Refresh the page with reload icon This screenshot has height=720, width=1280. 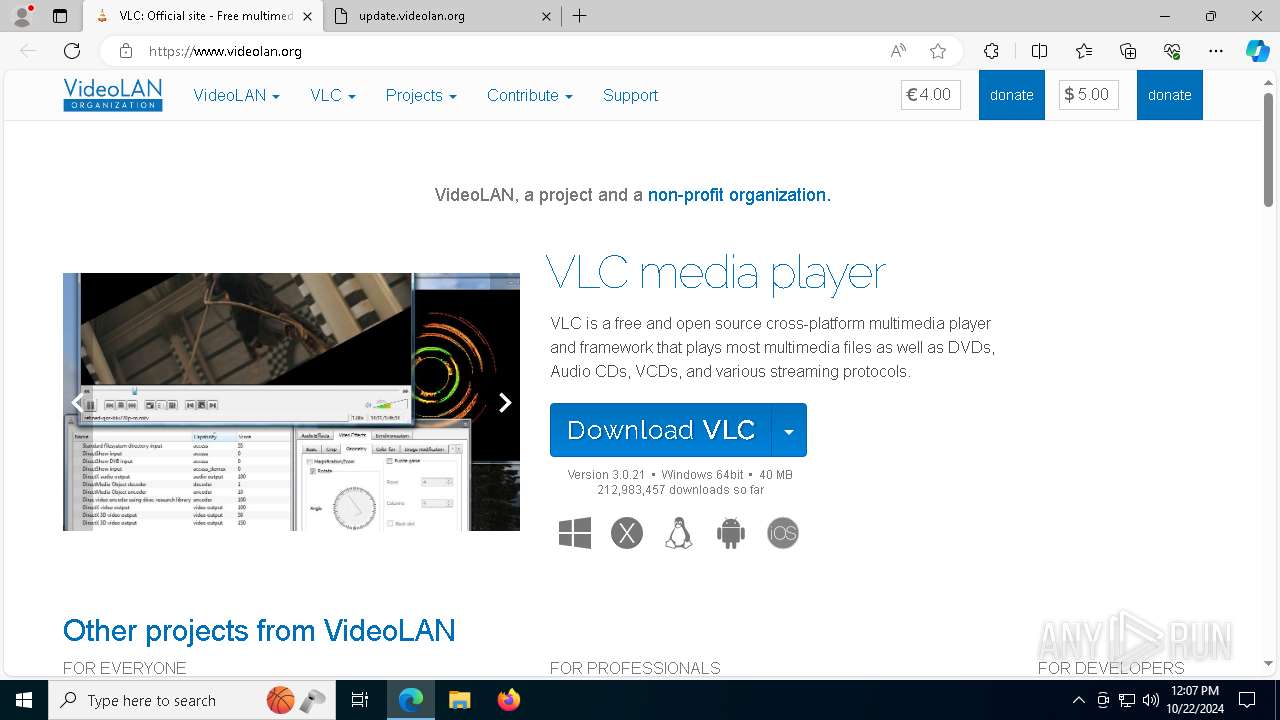click(72, 51)
